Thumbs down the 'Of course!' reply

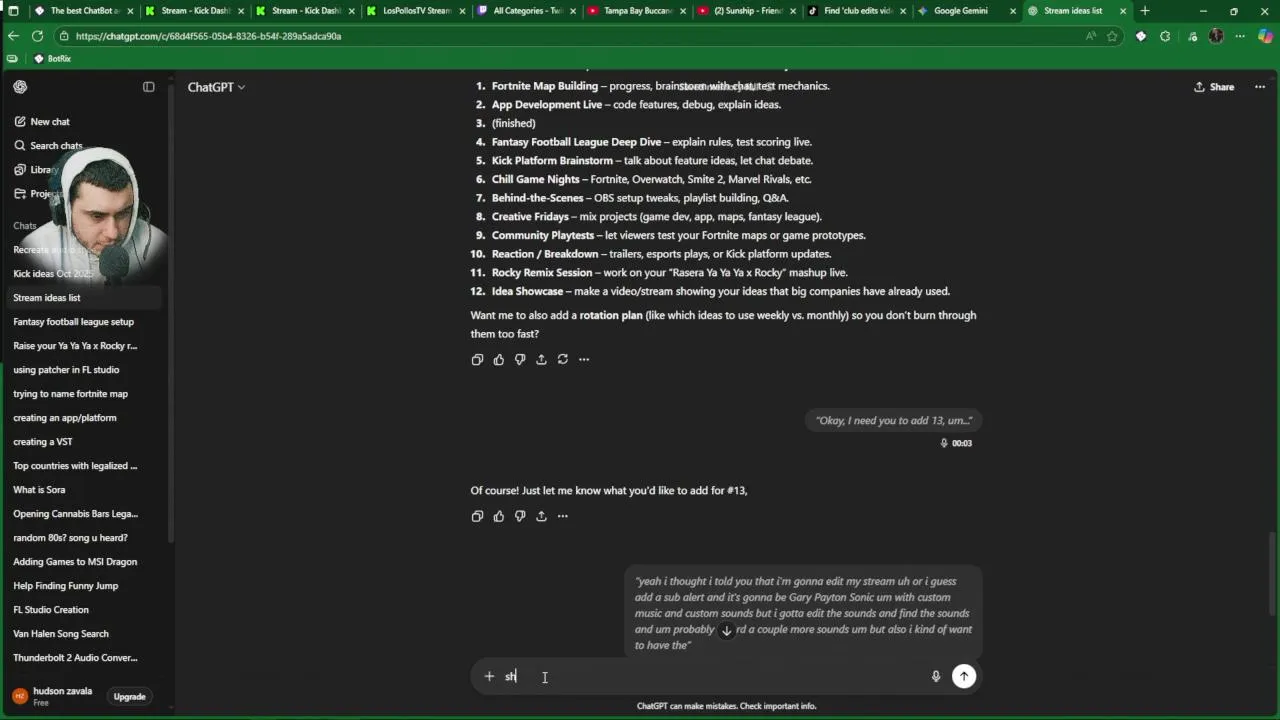[520, 516]
